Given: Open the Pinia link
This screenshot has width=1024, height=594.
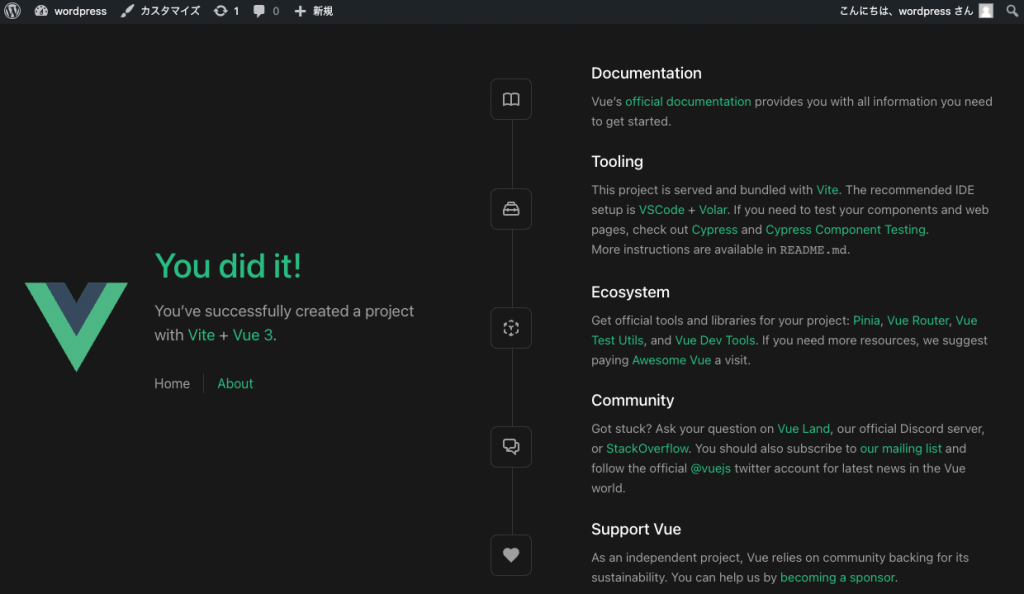Looking at the screenshot, I should [x=867, y=320].
